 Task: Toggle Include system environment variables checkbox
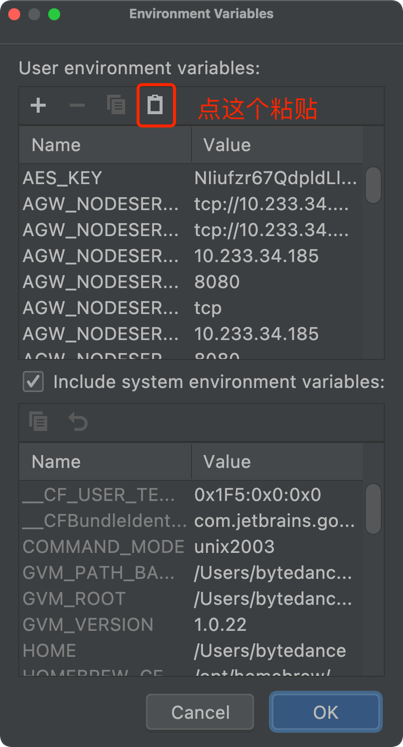point(33,382)
